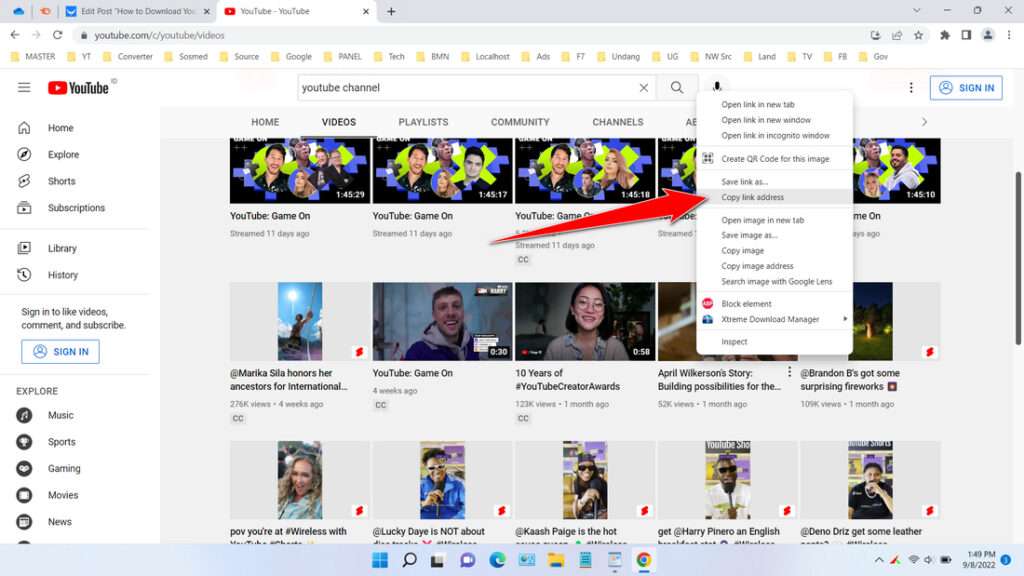This screenshot has height=576, width=1024.
Task: Switch to the CHANNELS tab
Action: (x=618, y=122)
